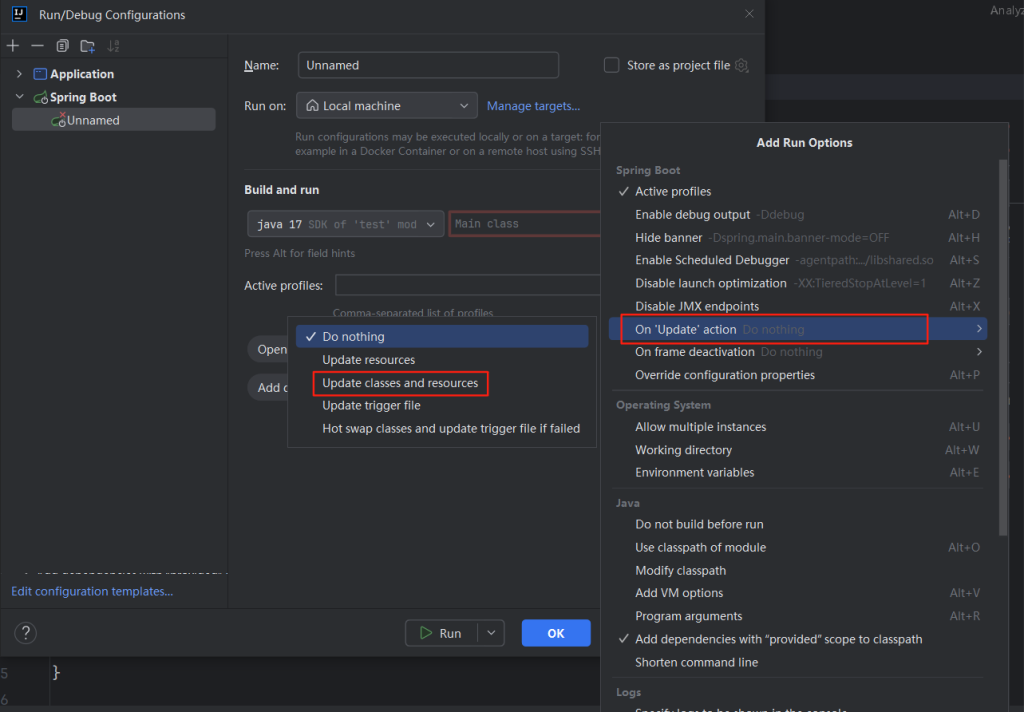Choose Update trigger file option
This screenshot has width=1024, height=712.
pyautogui.click(x=442, y=406)
